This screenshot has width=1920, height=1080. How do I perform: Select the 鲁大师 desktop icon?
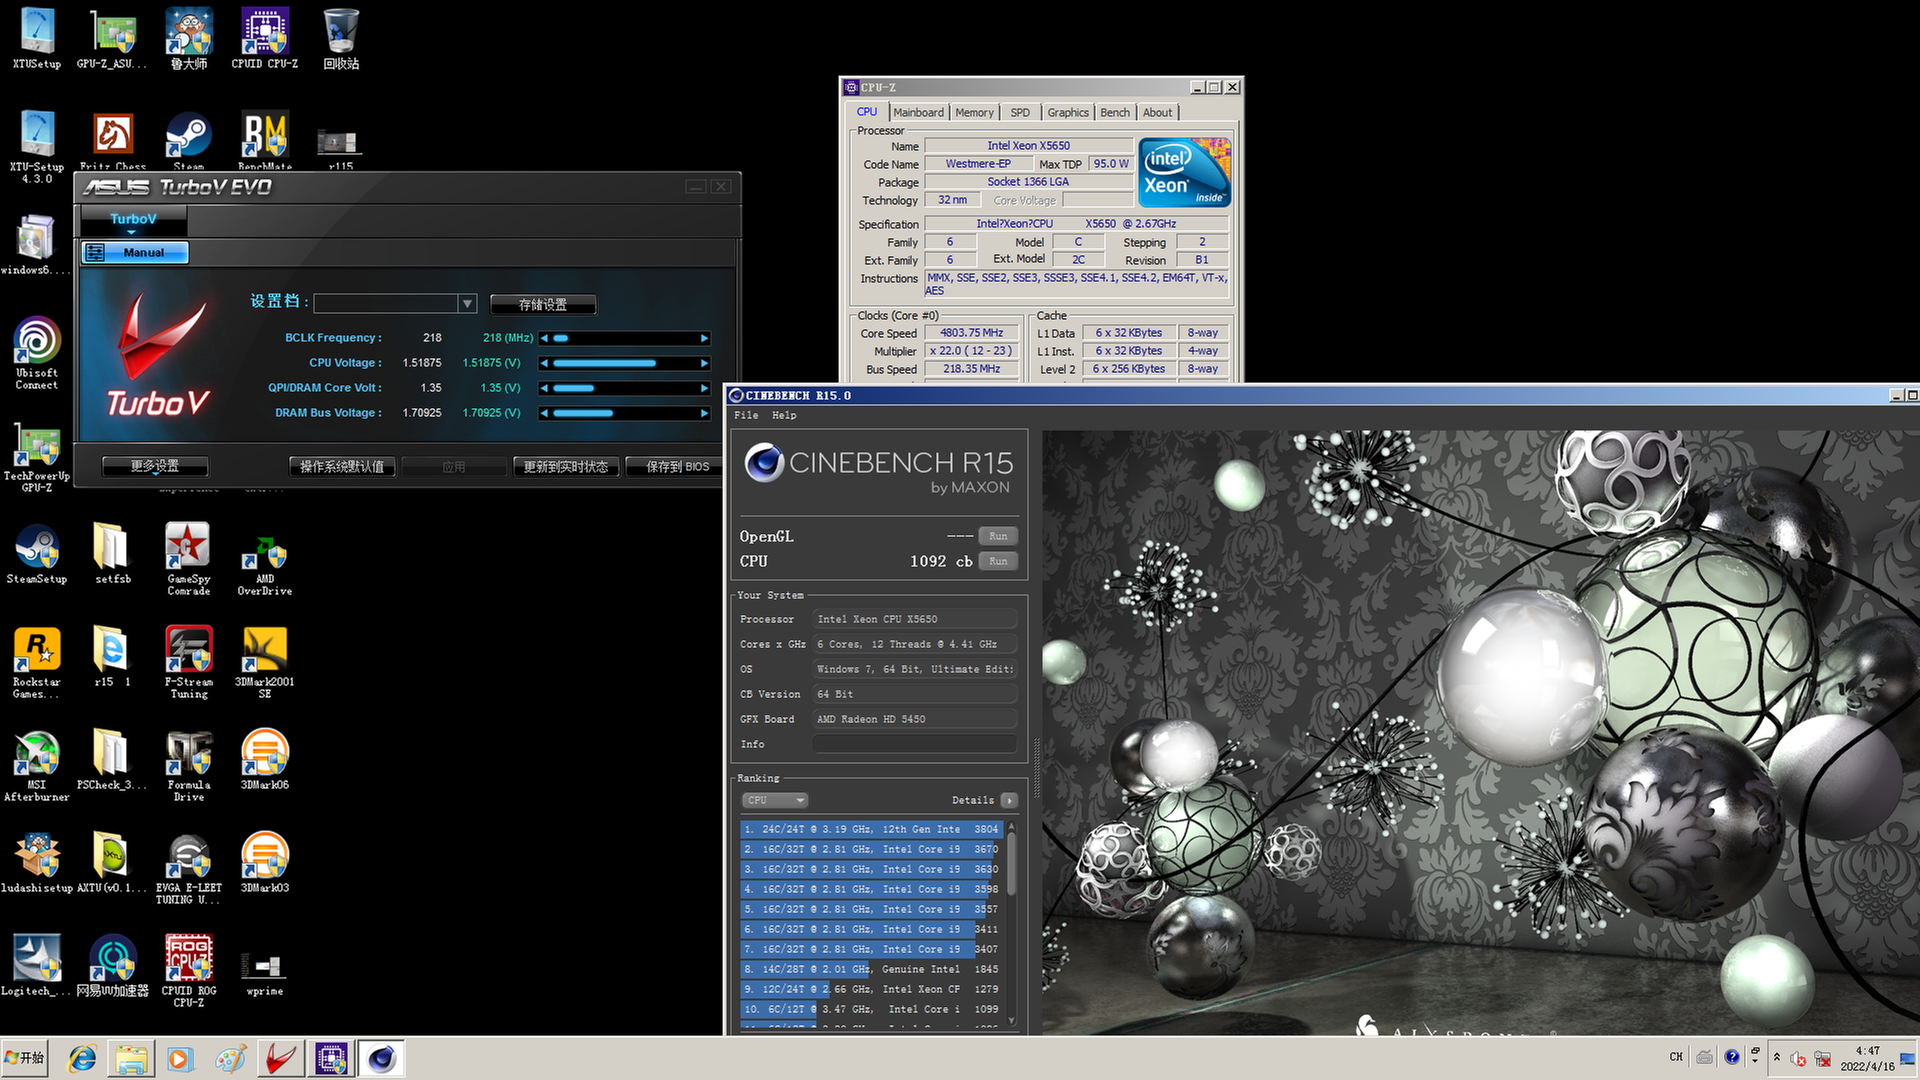tap(189, 38)
